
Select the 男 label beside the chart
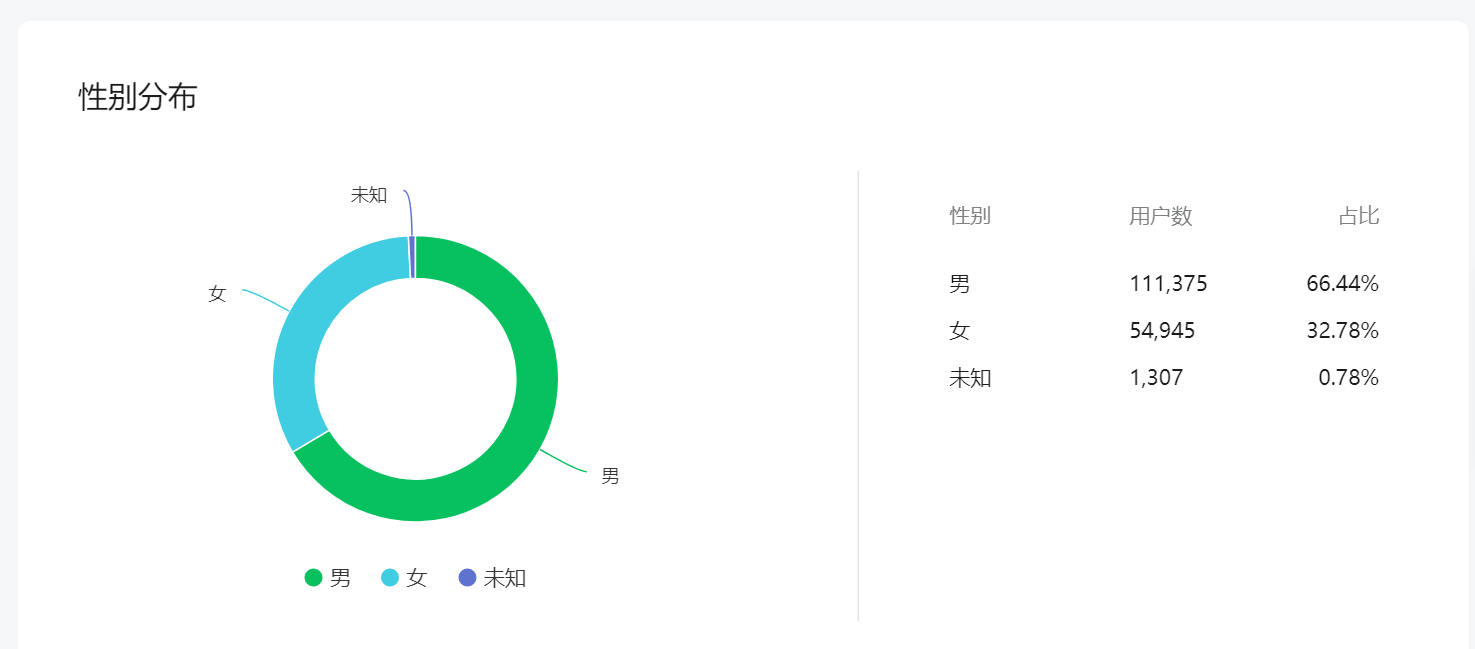click(610, 476)
